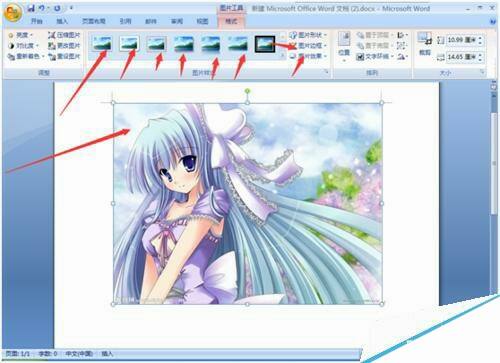This screenshot has width=500, height=363.
Task: Apply the third picture style thumbnail
Action: click(x=156, y=44)
